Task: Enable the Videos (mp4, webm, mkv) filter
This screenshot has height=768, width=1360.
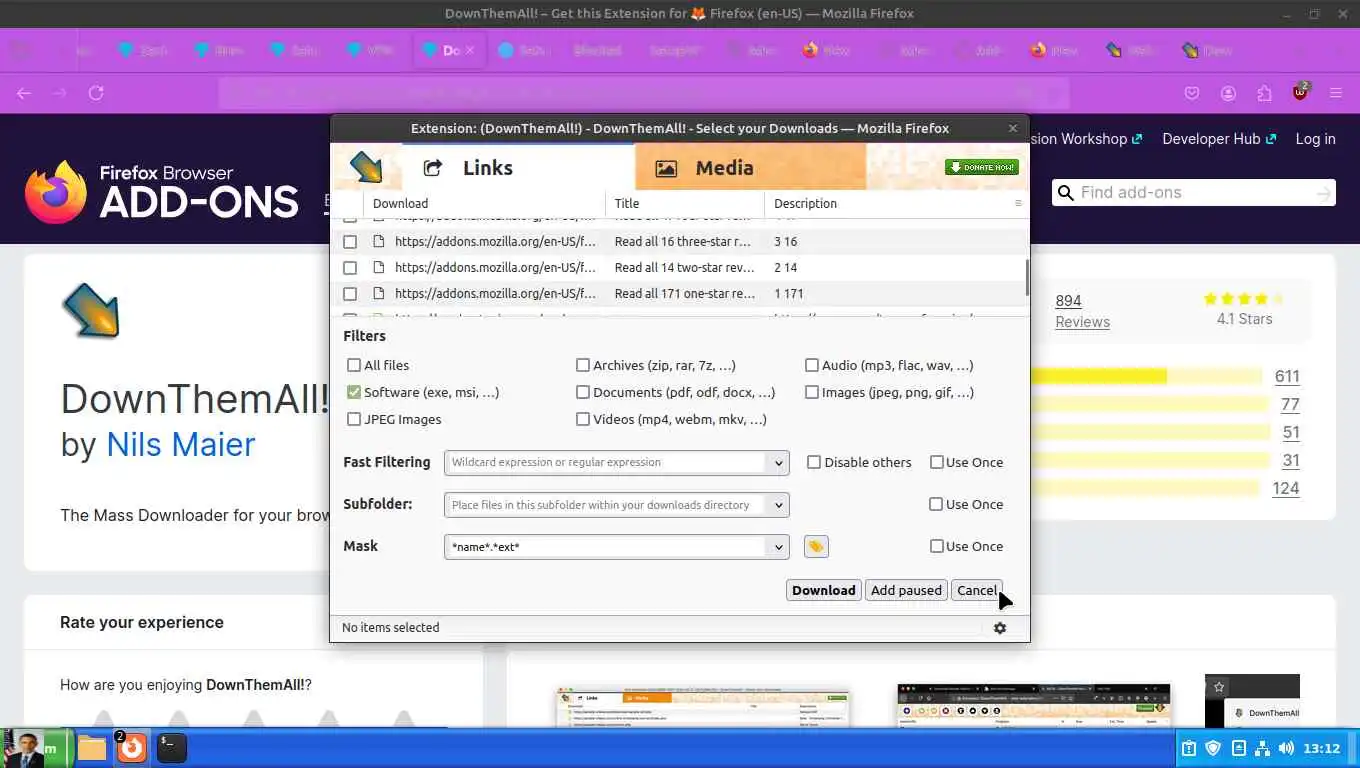Action: (x=583, y=419)
